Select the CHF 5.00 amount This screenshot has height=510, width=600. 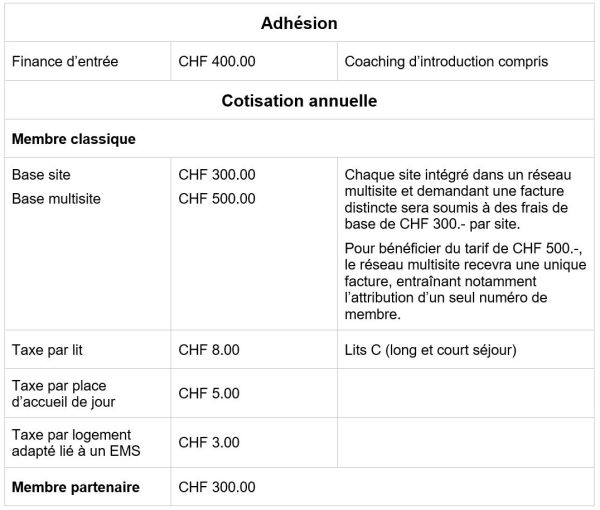[208, 394]
